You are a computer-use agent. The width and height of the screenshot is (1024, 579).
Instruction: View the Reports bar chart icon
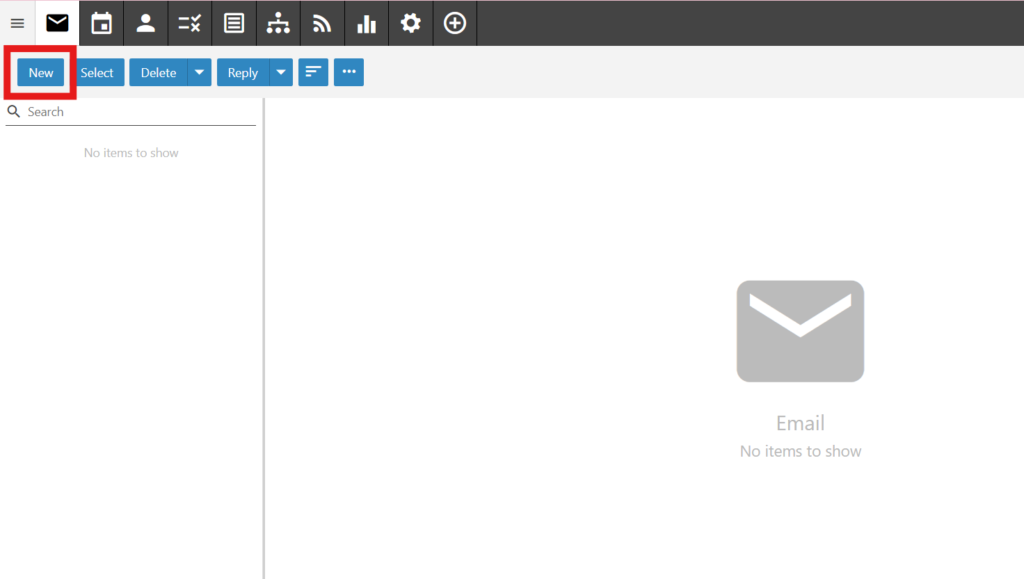(x=366, y=23)
